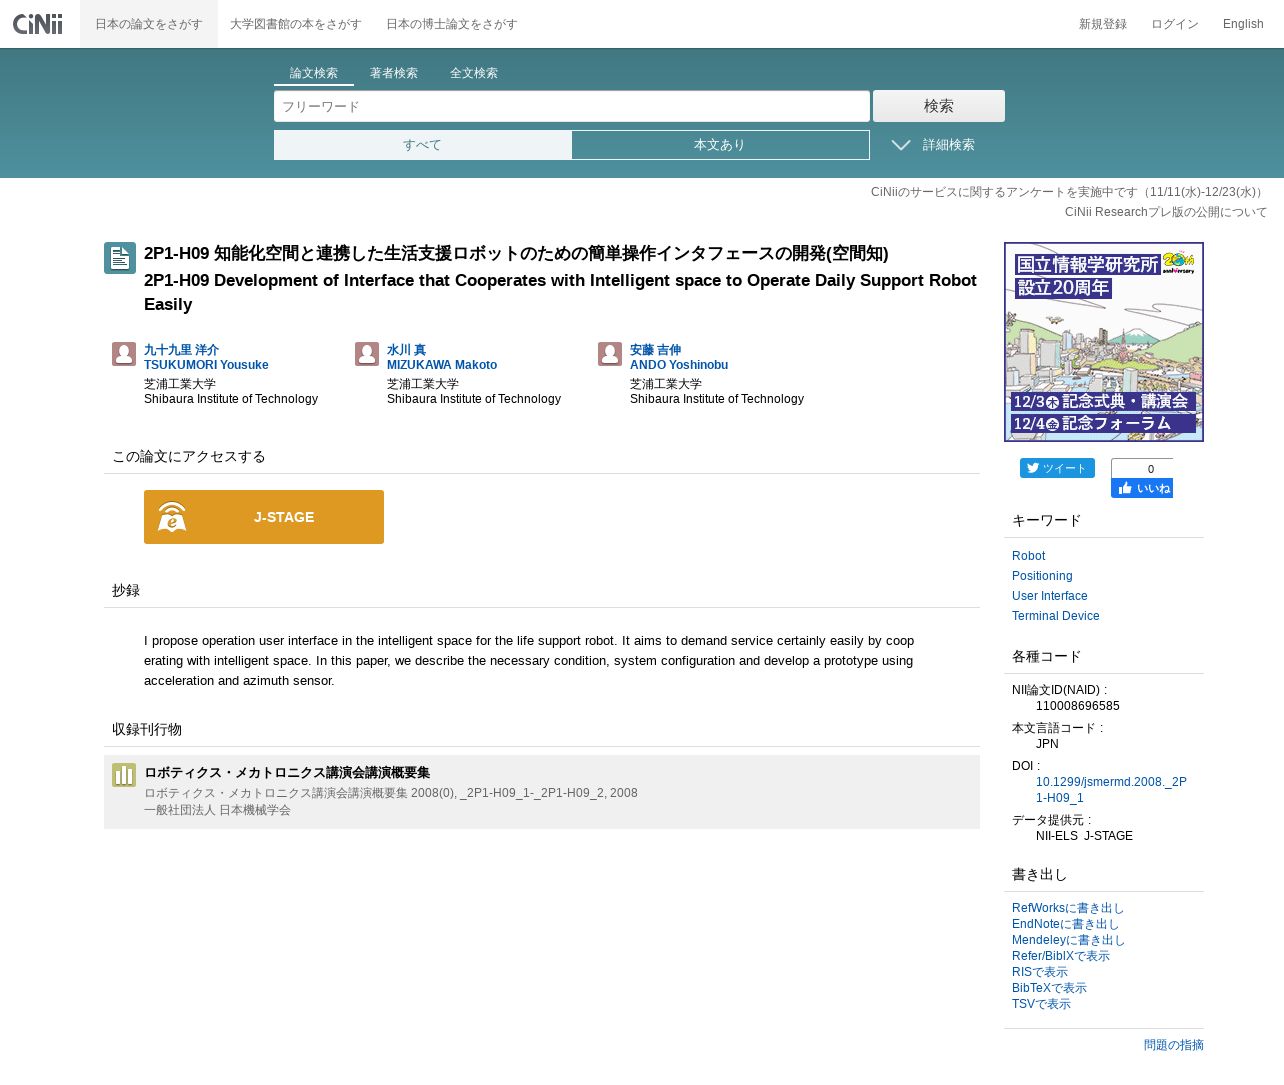Open author link 安藤 吉伸
This screenshot has width=1284, height=1085.
(655, 350)
